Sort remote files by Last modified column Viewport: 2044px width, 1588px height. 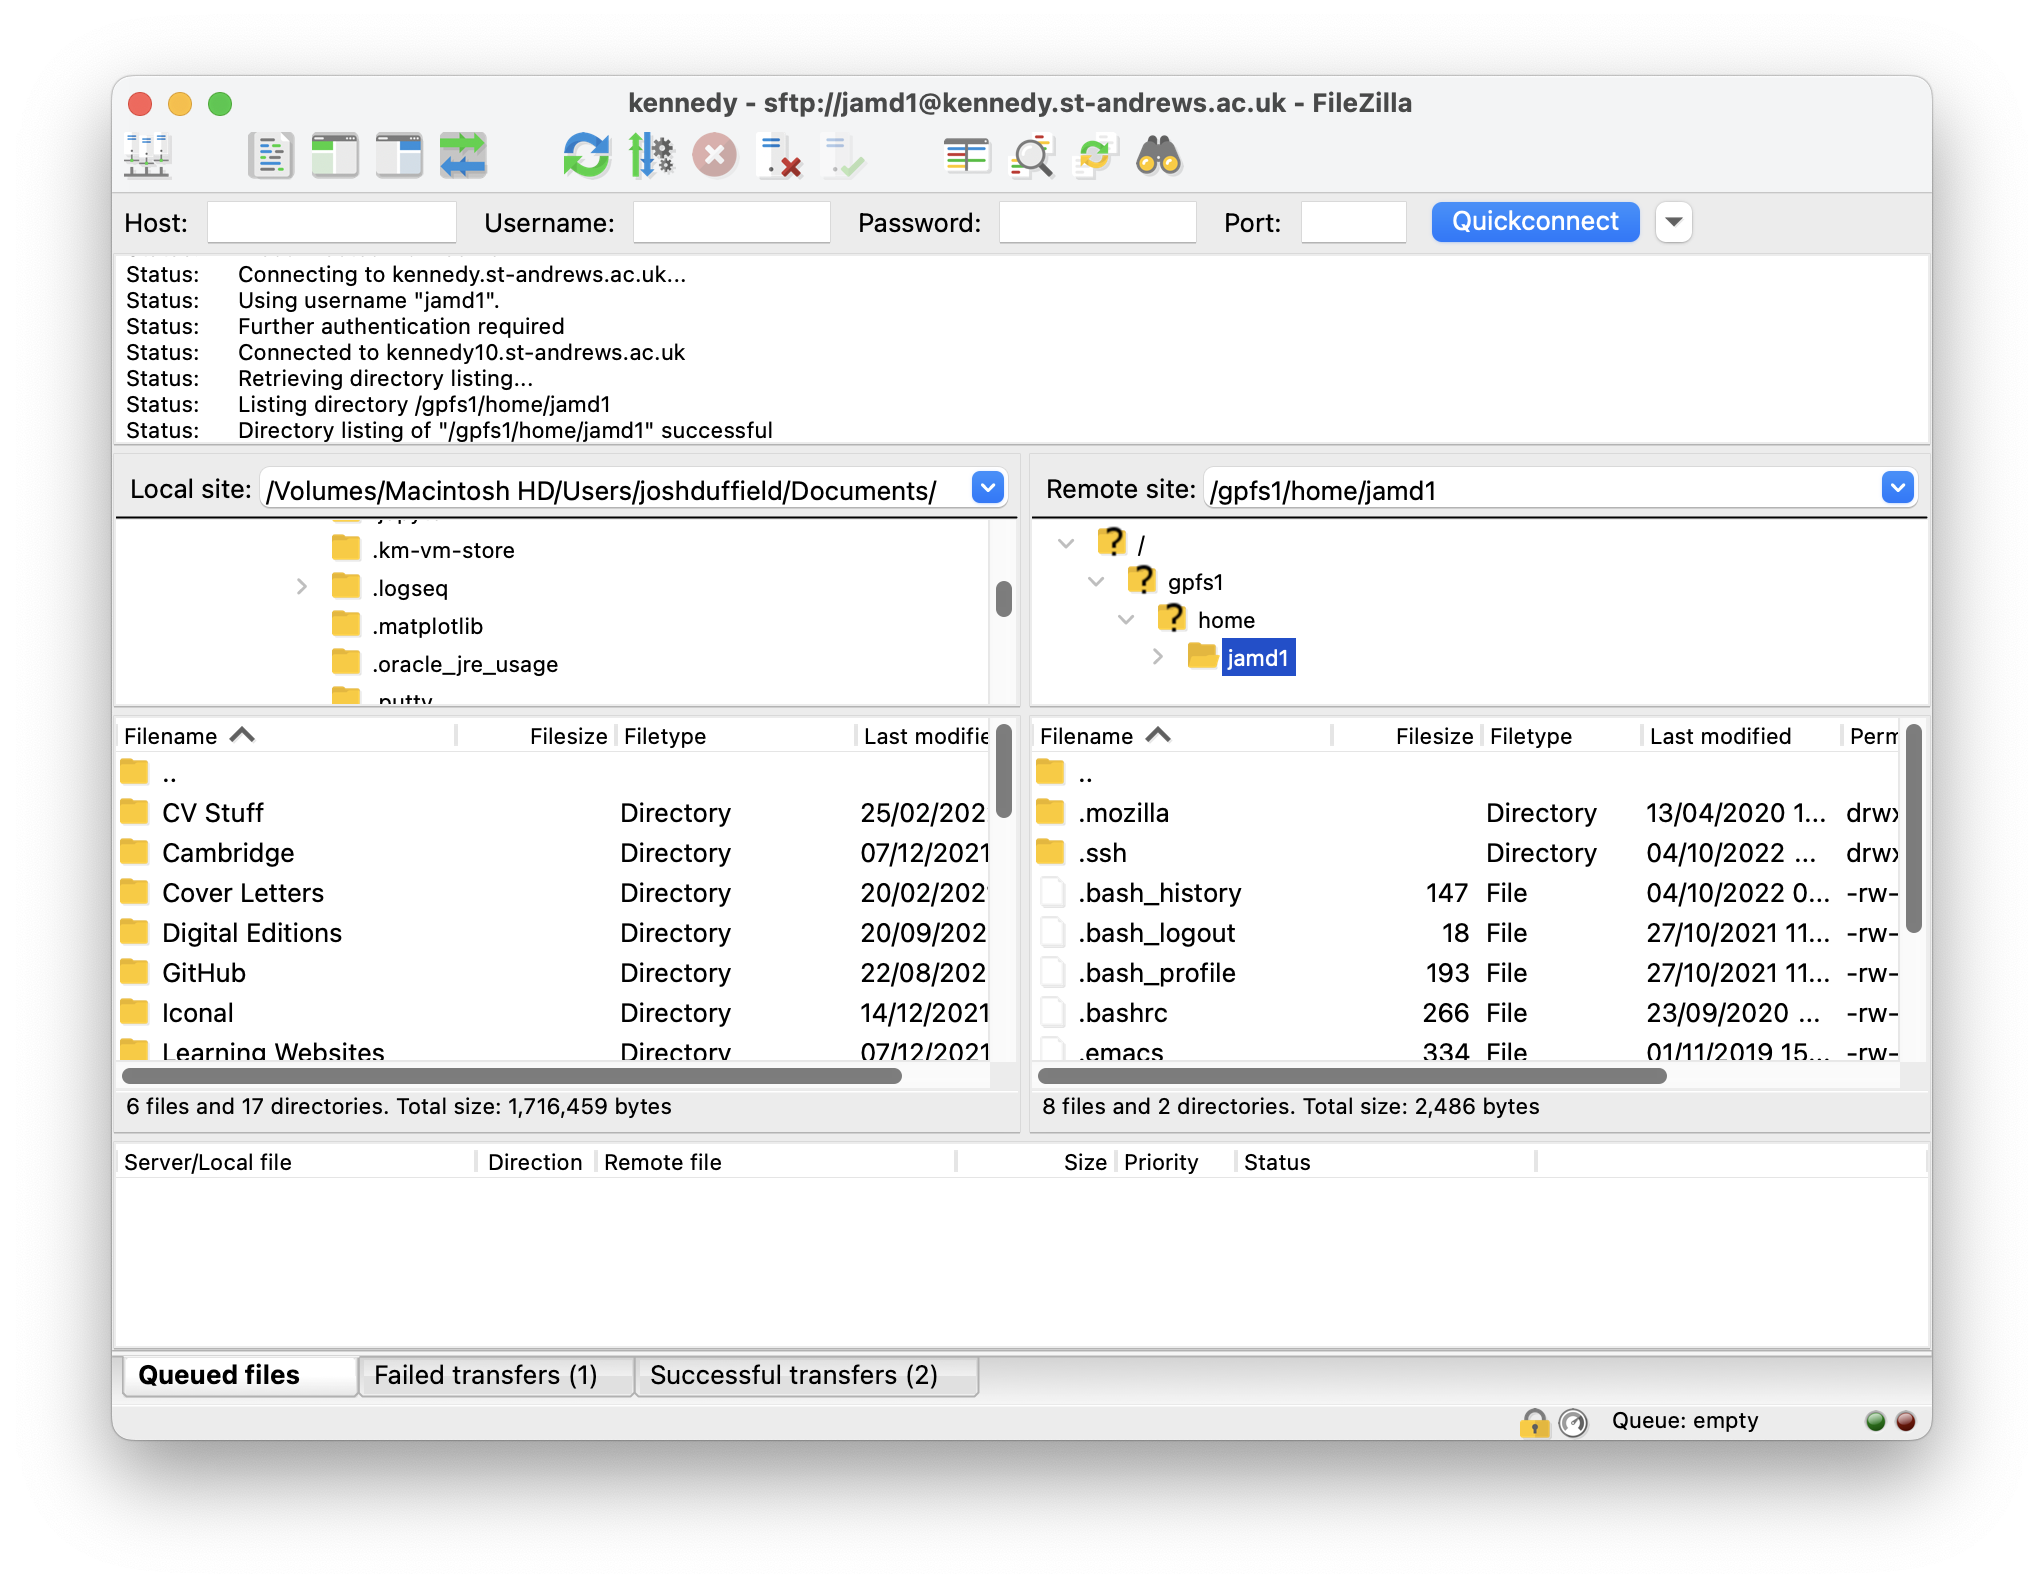coord(1740,736)
